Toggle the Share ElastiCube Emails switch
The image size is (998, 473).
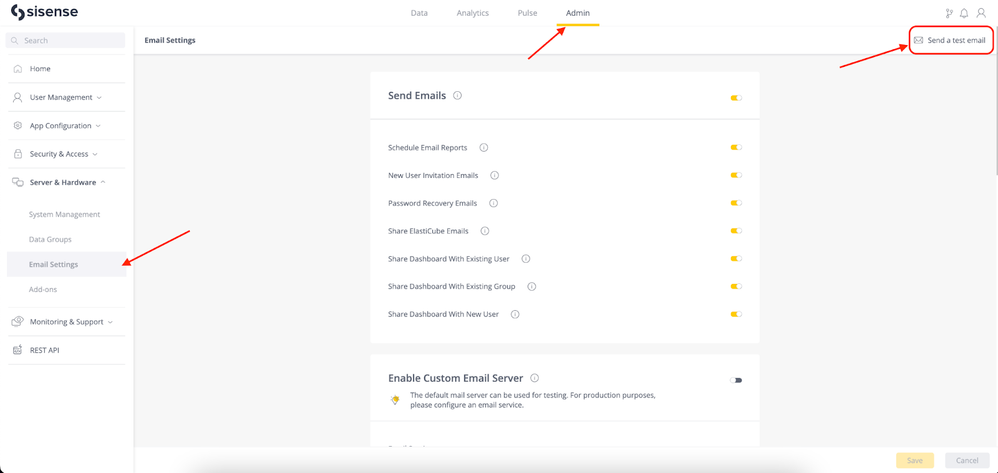pos(736,231)
